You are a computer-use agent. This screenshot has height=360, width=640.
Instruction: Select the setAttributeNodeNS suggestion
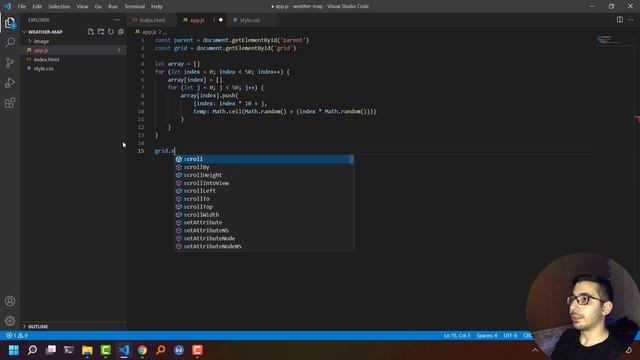(x=264, y=247)
